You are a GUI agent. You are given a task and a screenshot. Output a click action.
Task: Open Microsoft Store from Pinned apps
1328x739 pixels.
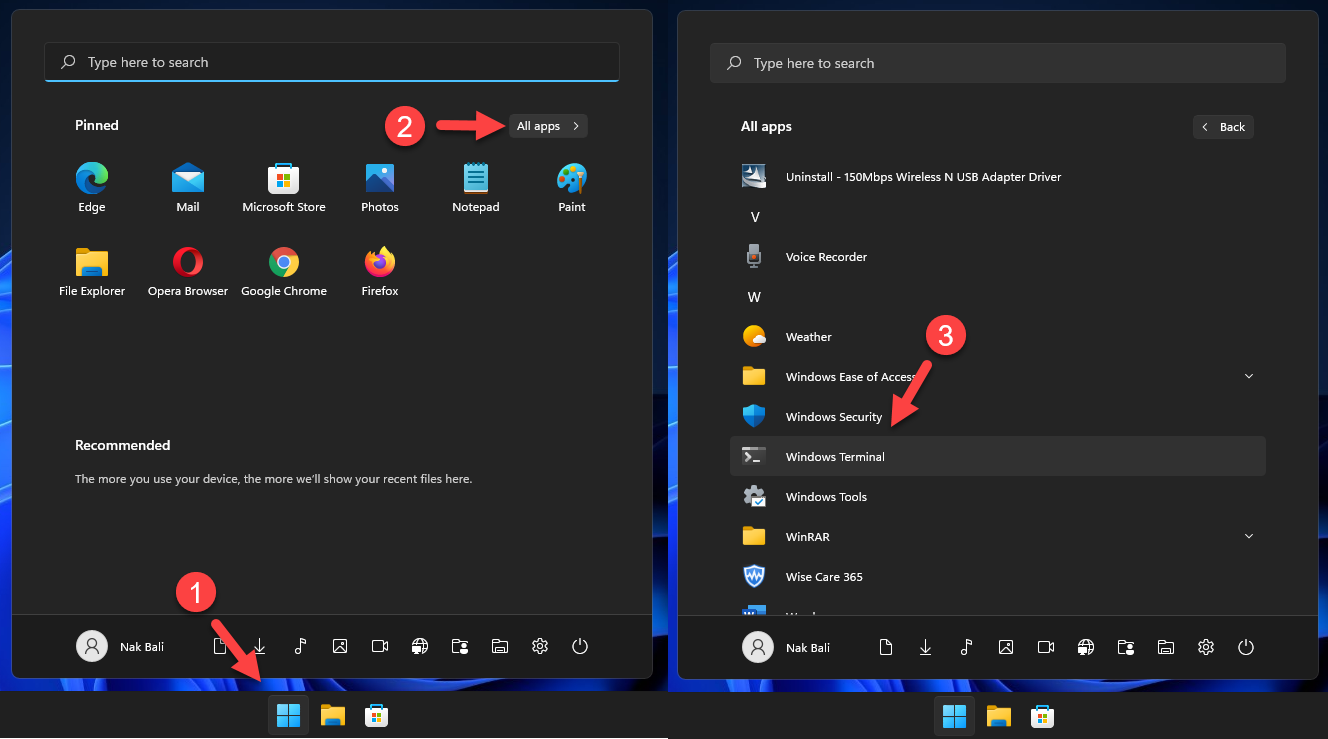coord(283,187)
